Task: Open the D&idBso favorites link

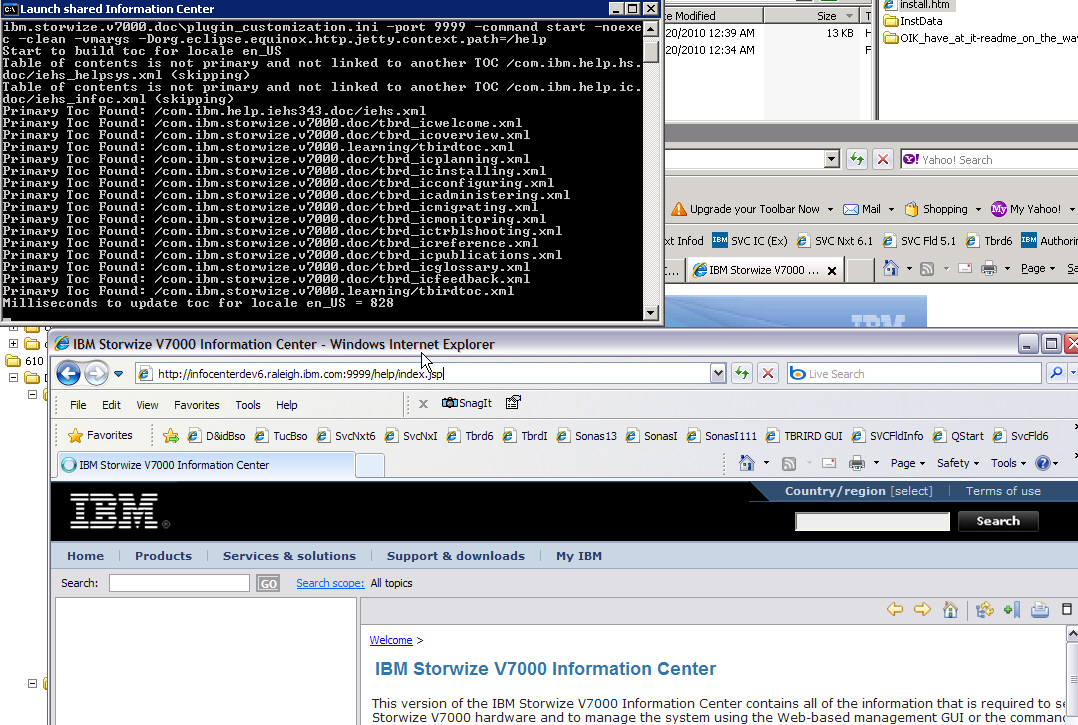Action: (x=217, y=436)
